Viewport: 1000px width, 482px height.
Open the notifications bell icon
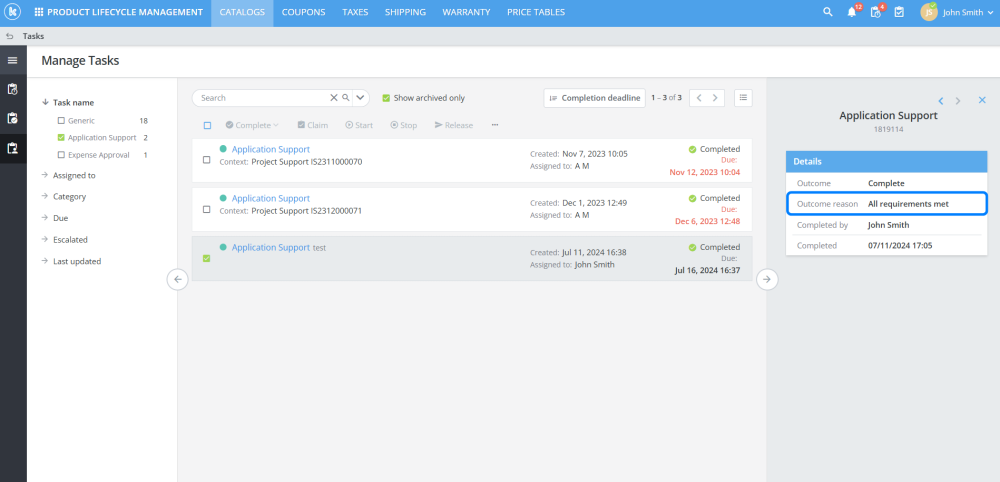(852, 12)
